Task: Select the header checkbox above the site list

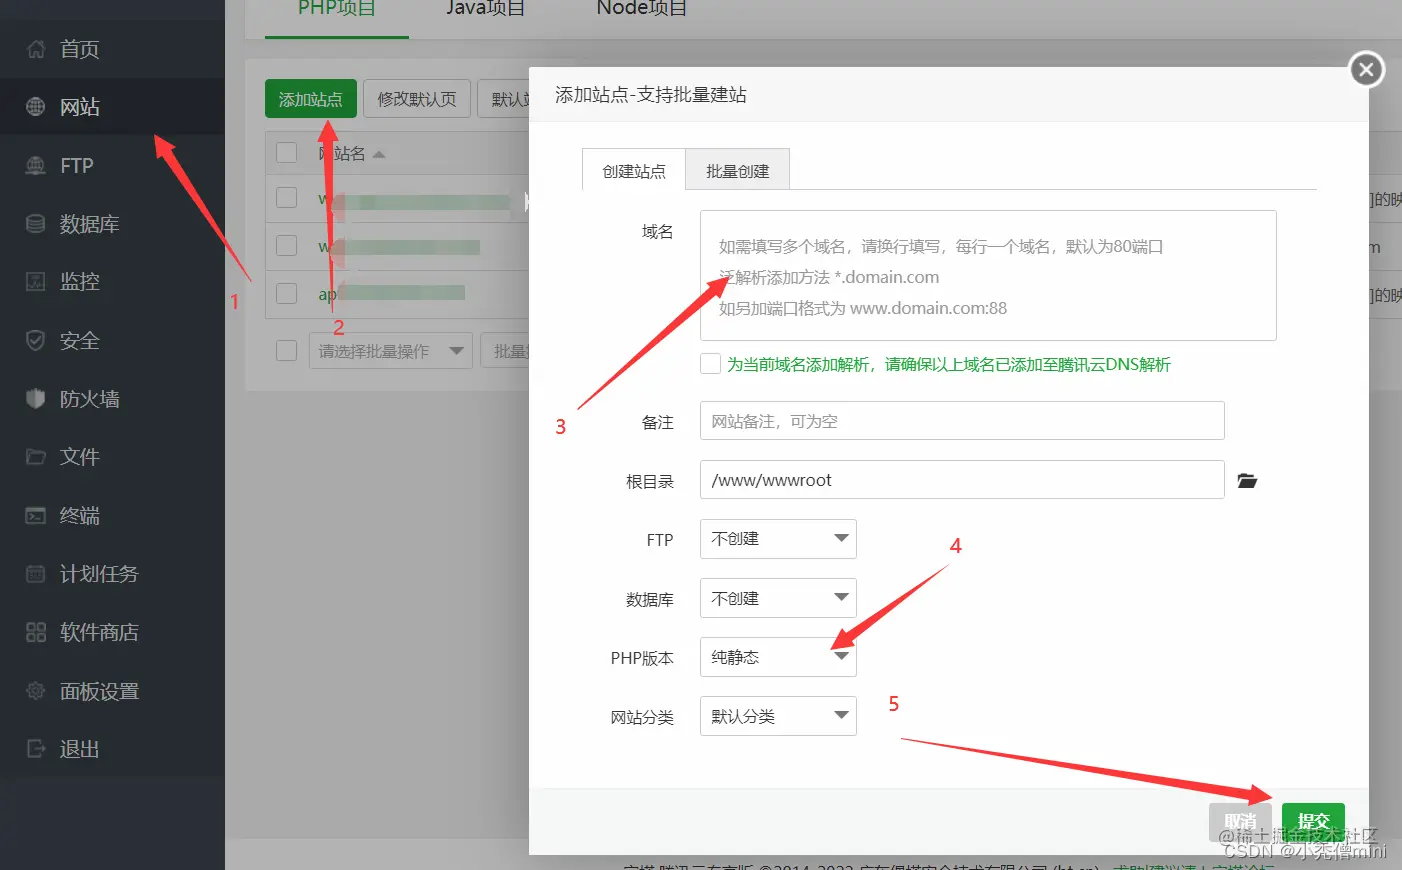Action: point(286,153)
